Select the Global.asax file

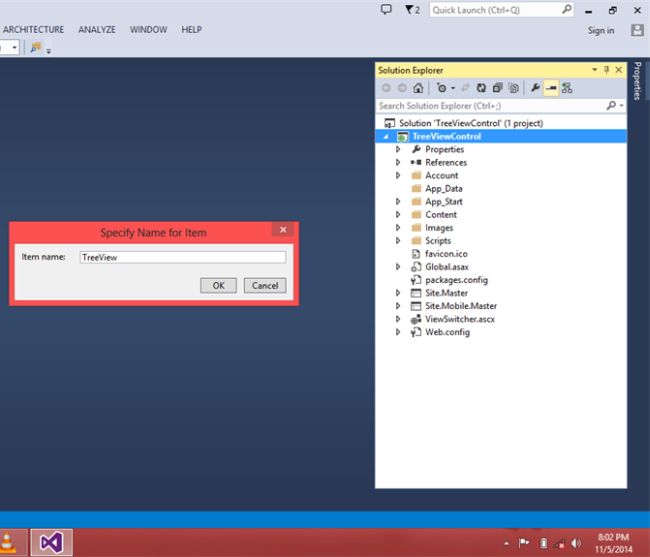[447, 267]
